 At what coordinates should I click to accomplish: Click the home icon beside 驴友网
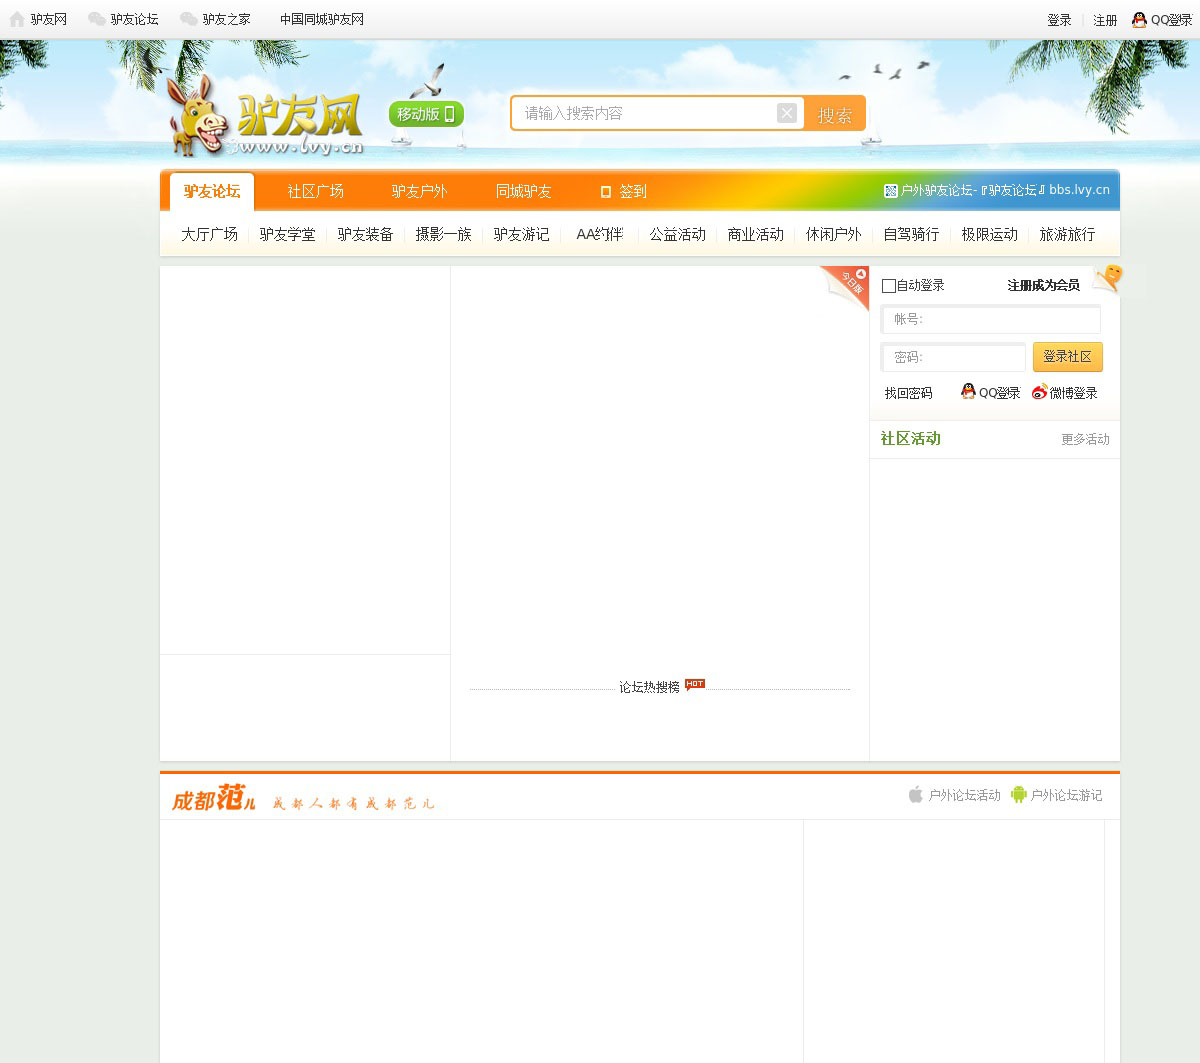pos(17,19)
